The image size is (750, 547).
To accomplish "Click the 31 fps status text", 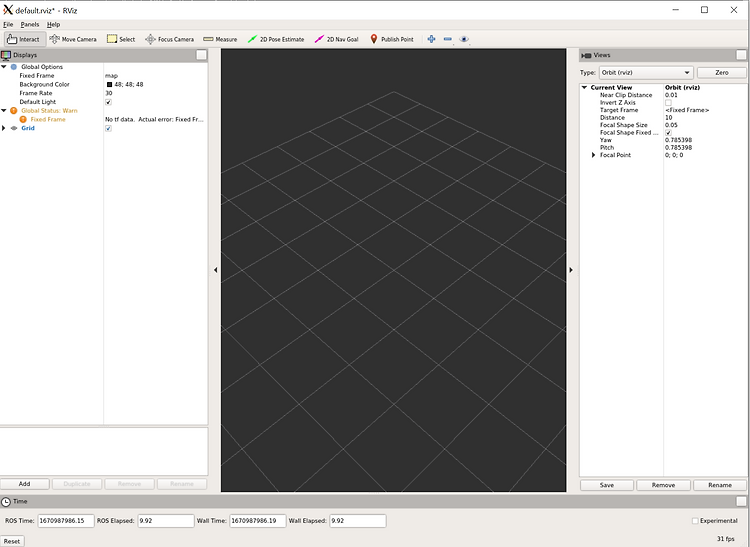I will 725,539.
